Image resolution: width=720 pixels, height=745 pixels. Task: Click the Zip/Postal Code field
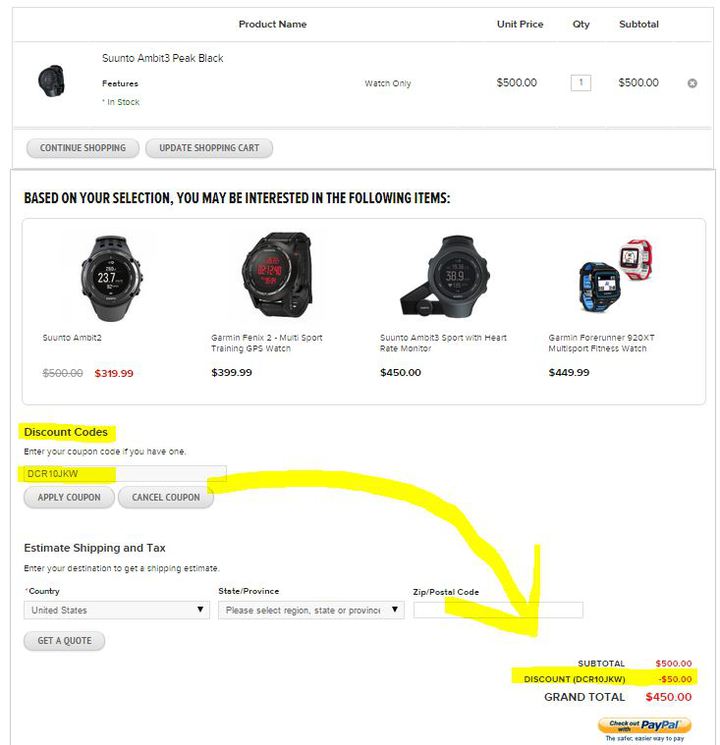tap(498, 610)
